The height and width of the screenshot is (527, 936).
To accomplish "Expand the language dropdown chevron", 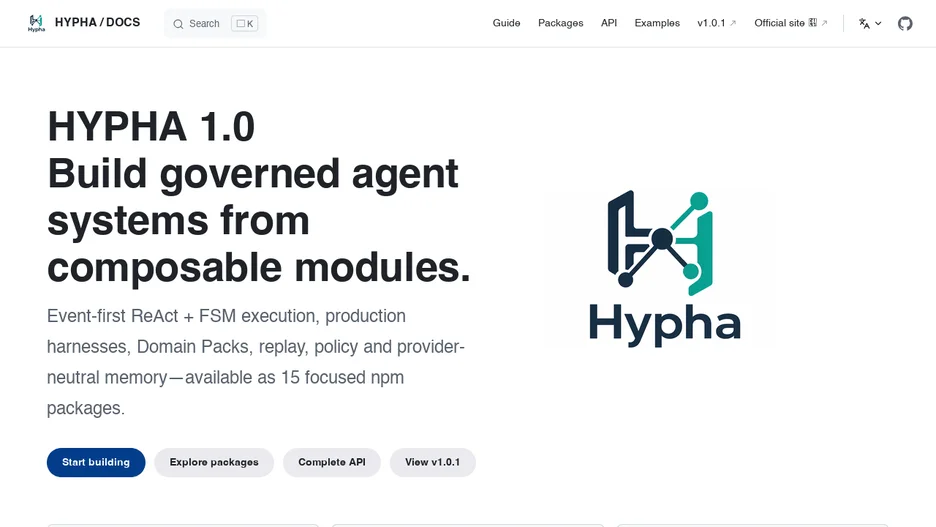I will coord(878,23).
